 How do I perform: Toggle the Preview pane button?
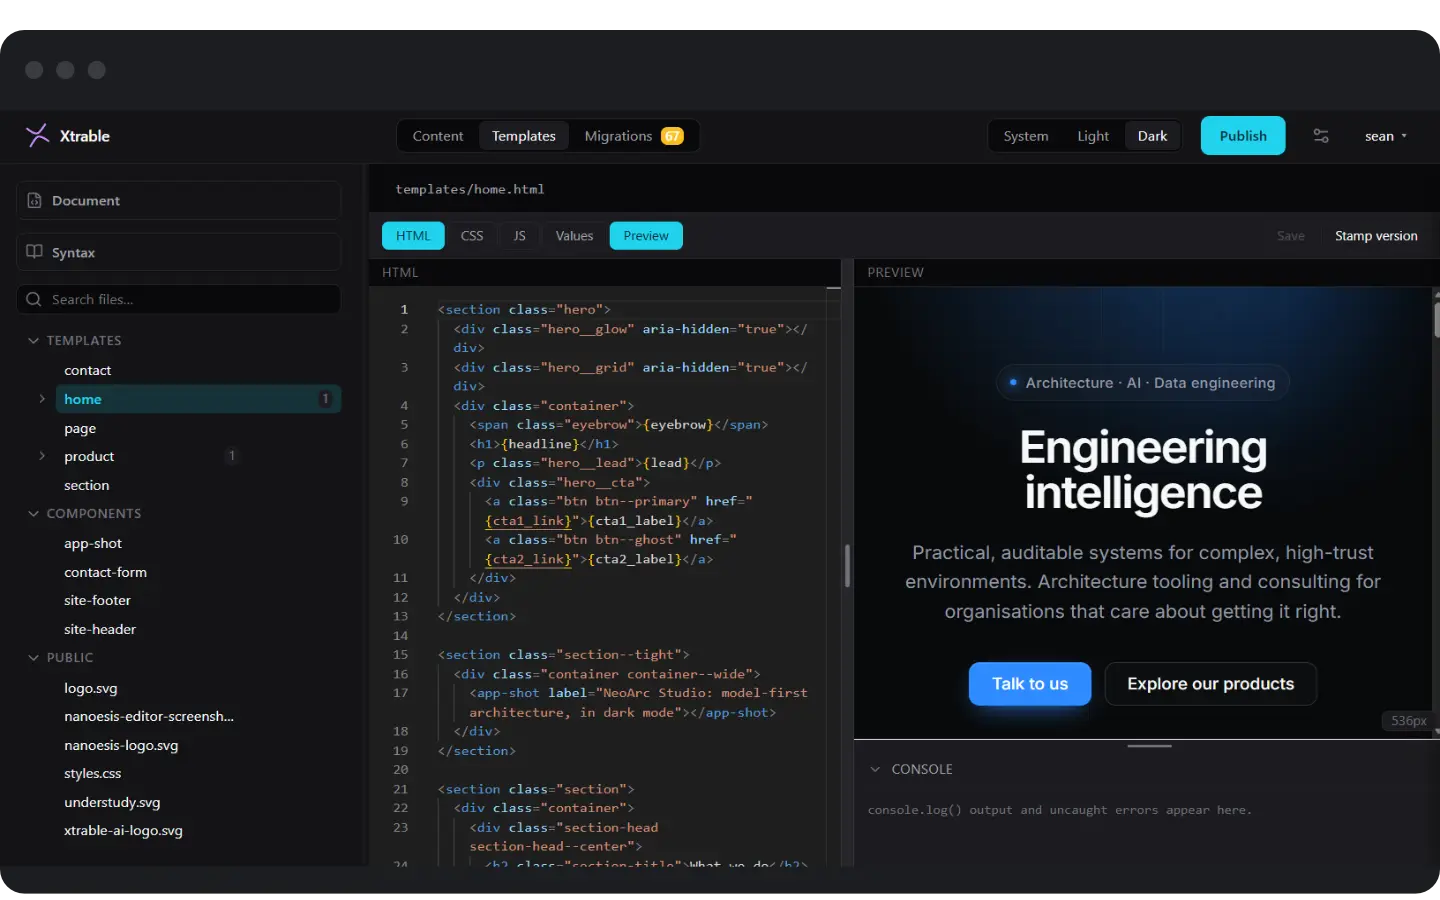click(646, 236)
